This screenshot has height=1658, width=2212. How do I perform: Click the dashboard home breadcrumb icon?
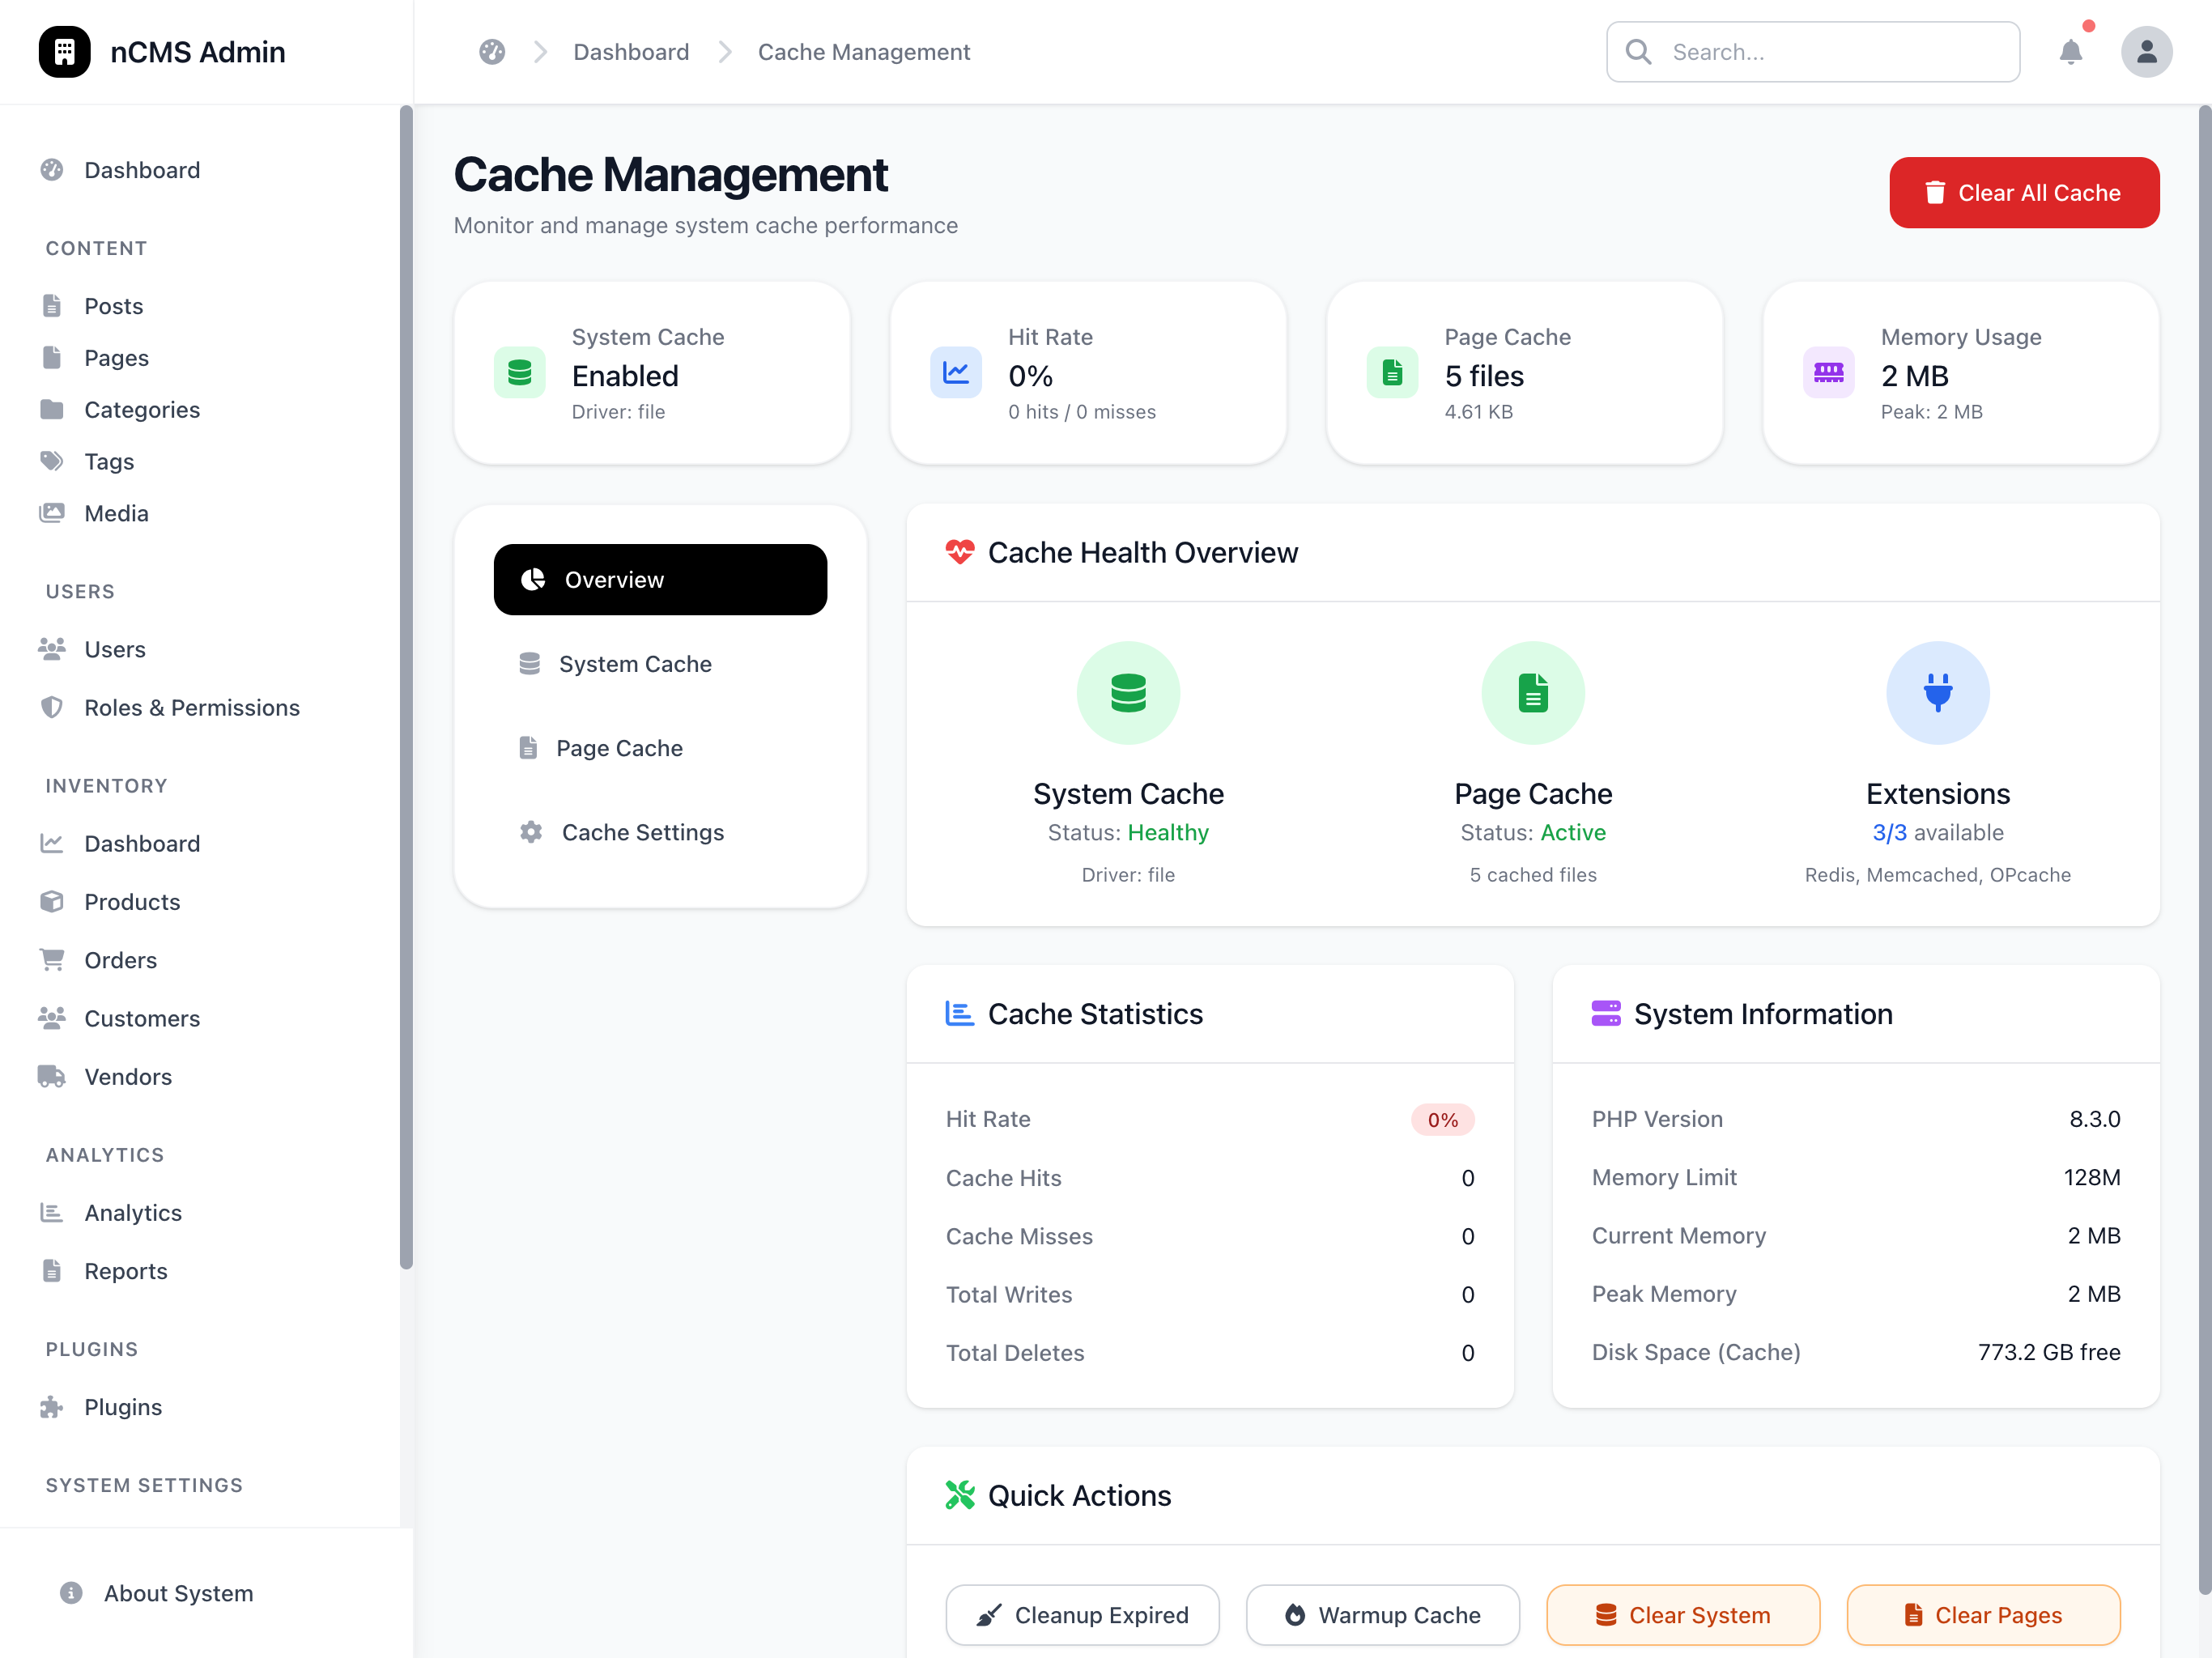click(x=492, y=52)
